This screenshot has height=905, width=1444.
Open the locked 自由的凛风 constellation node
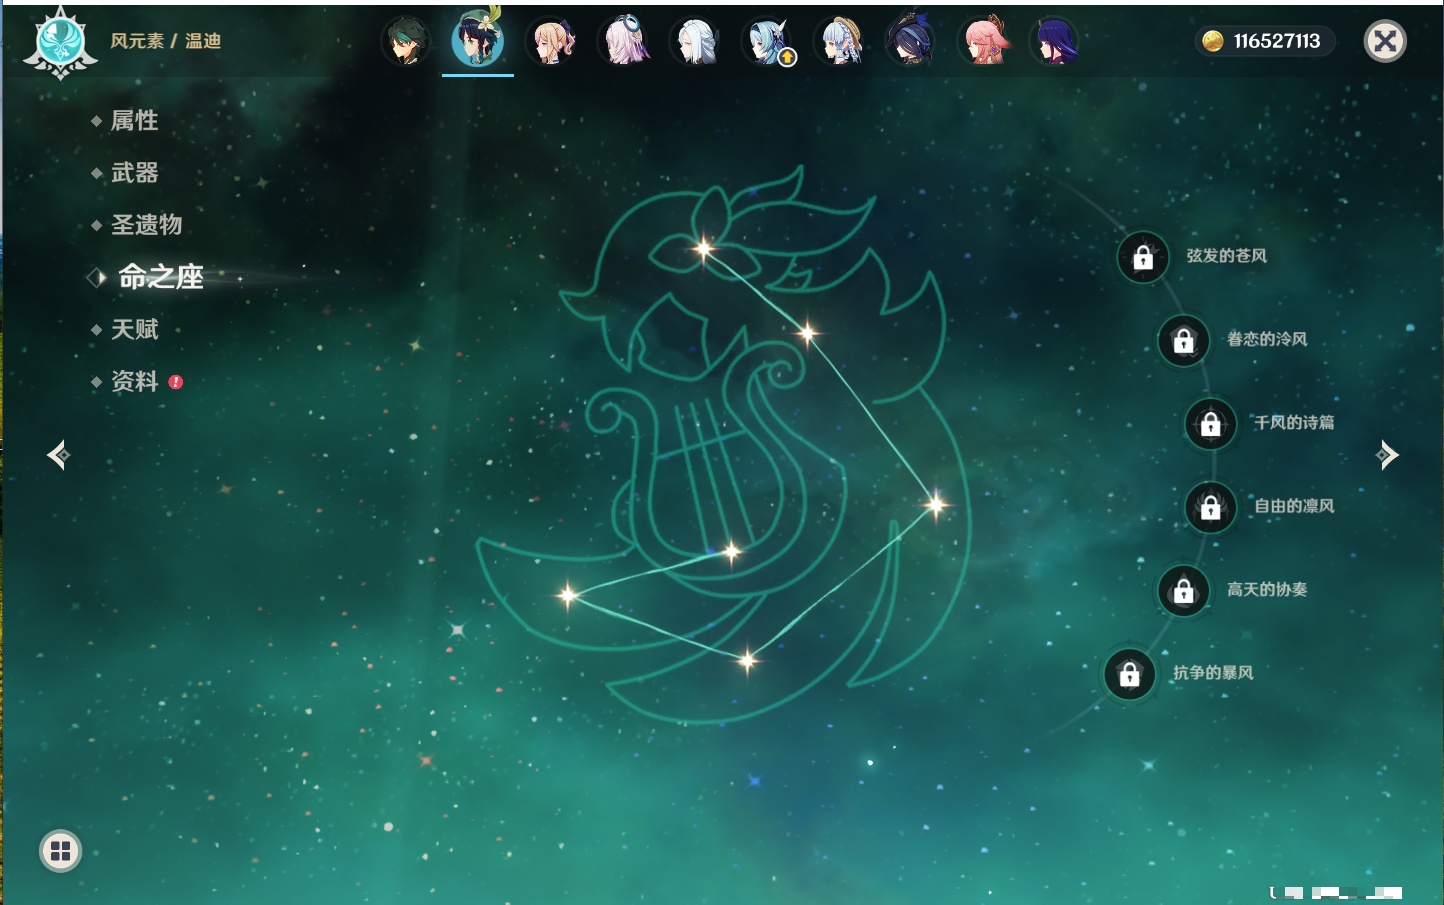1211,508
